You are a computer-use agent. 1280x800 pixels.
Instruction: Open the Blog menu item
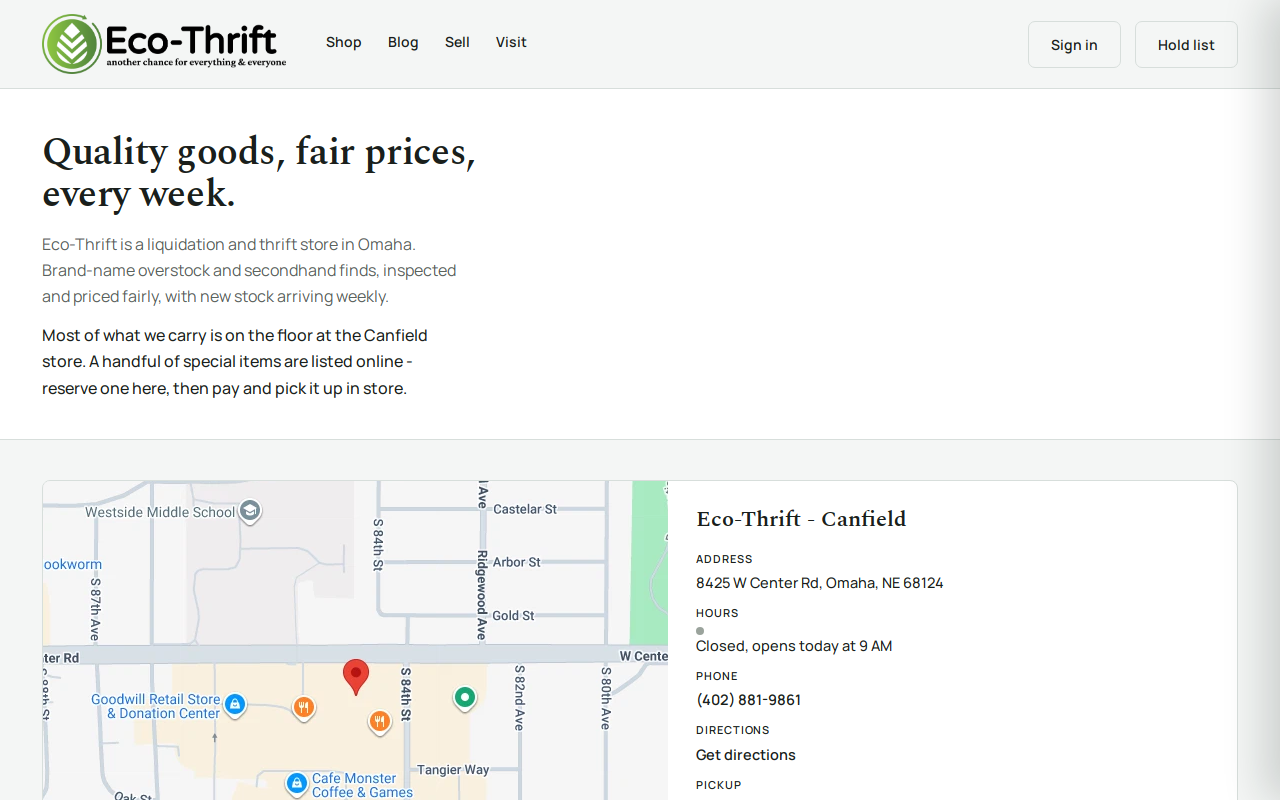tap(403, 42)
